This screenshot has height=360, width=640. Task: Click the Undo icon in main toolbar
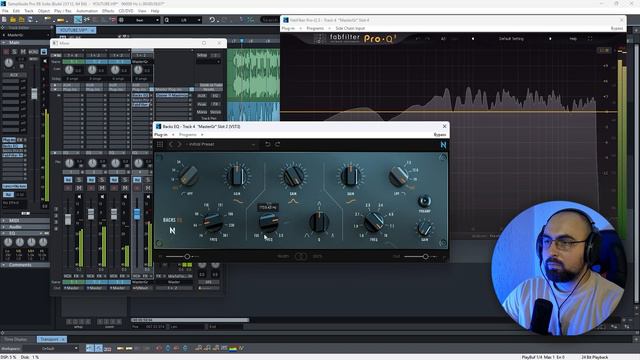211,20
